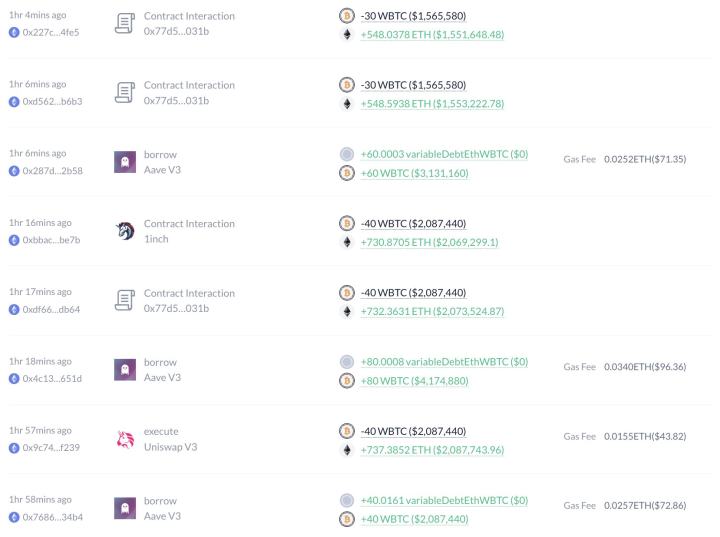
Task: Open transaction hash 0x9c74...f239
Action: [x=51, y=448]
